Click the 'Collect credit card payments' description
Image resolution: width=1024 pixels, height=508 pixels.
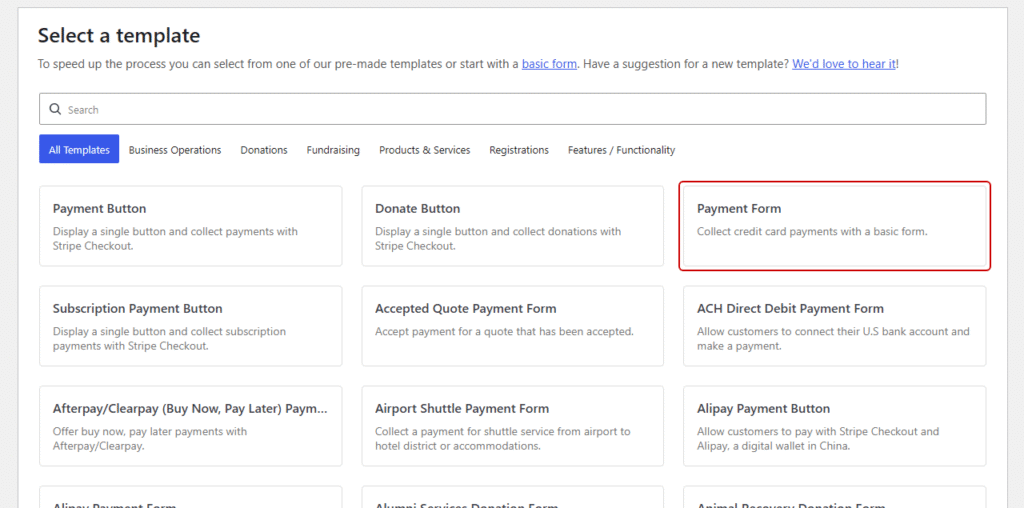click(x=812, y=231)
